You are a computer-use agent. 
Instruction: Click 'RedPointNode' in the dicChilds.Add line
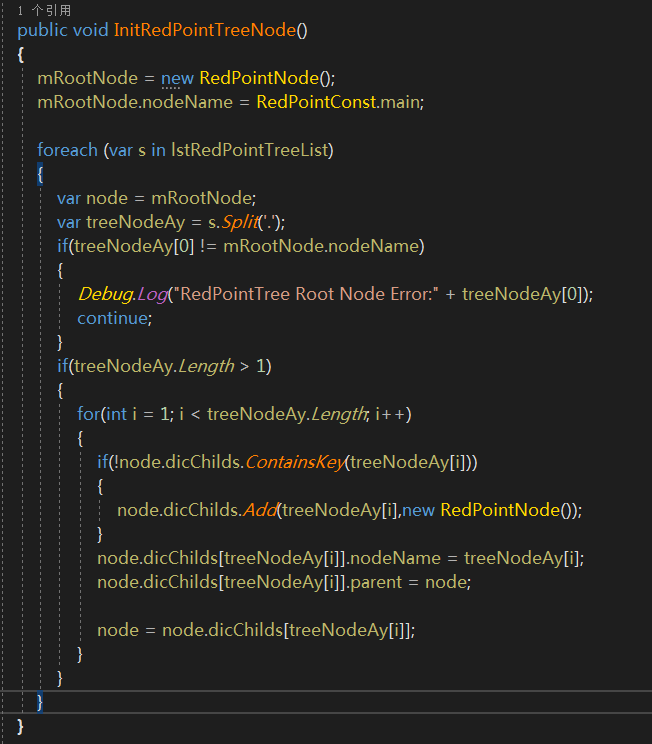(x=500, y=510)
